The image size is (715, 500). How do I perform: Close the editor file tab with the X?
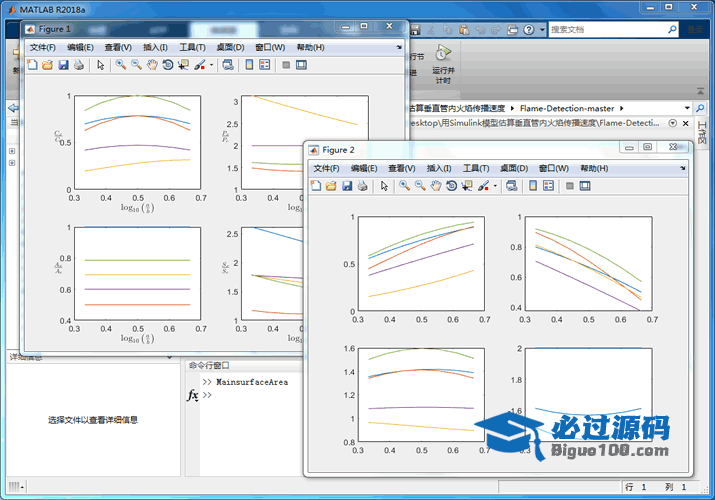tap(685, 123)
